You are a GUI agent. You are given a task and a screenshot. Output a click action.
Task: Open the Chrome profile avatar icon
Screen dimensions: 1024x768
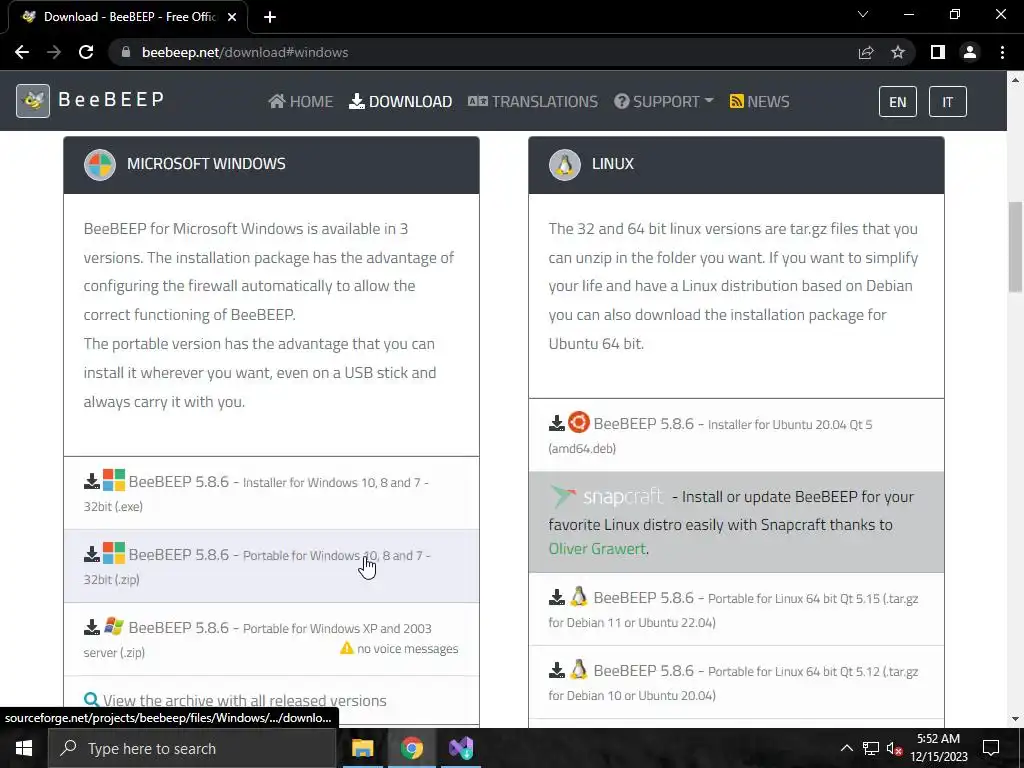tap(970, 52)
